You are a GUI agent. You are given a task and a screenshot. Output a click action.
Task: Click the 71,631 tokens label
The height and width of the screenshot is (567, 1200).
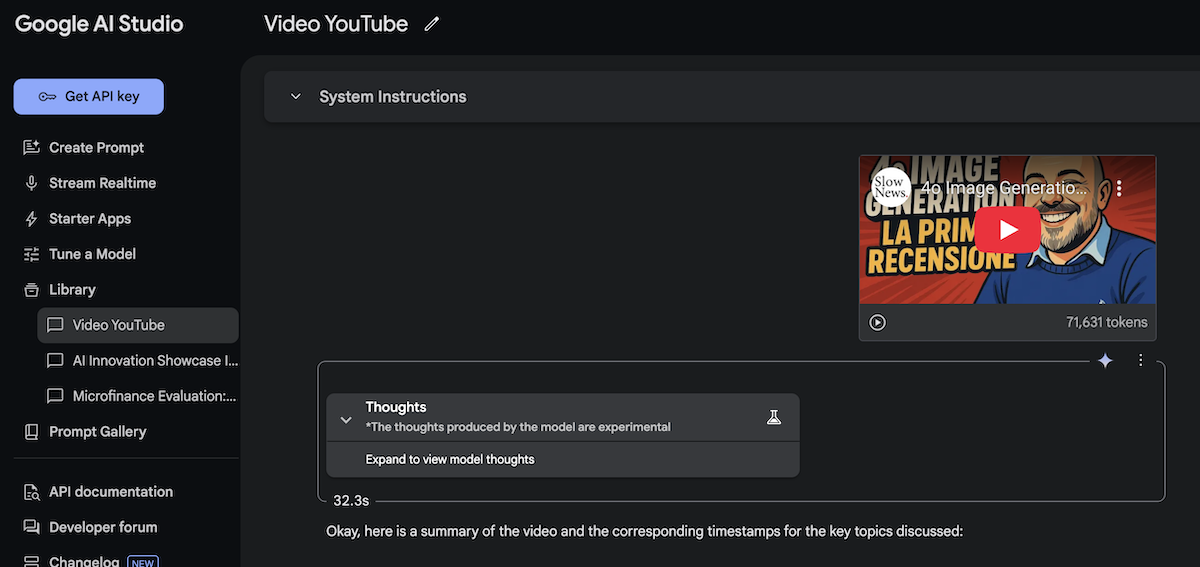tap(1107, 322)
